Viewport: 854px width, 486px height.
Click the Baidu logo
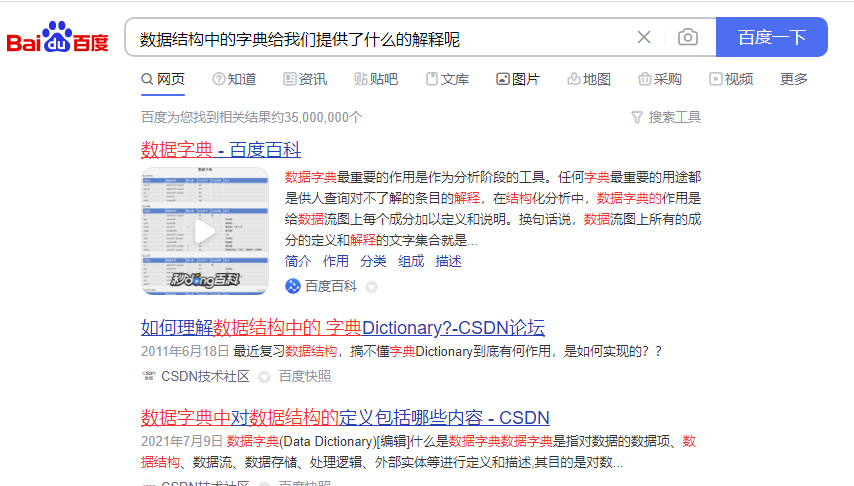coord(58,37)
